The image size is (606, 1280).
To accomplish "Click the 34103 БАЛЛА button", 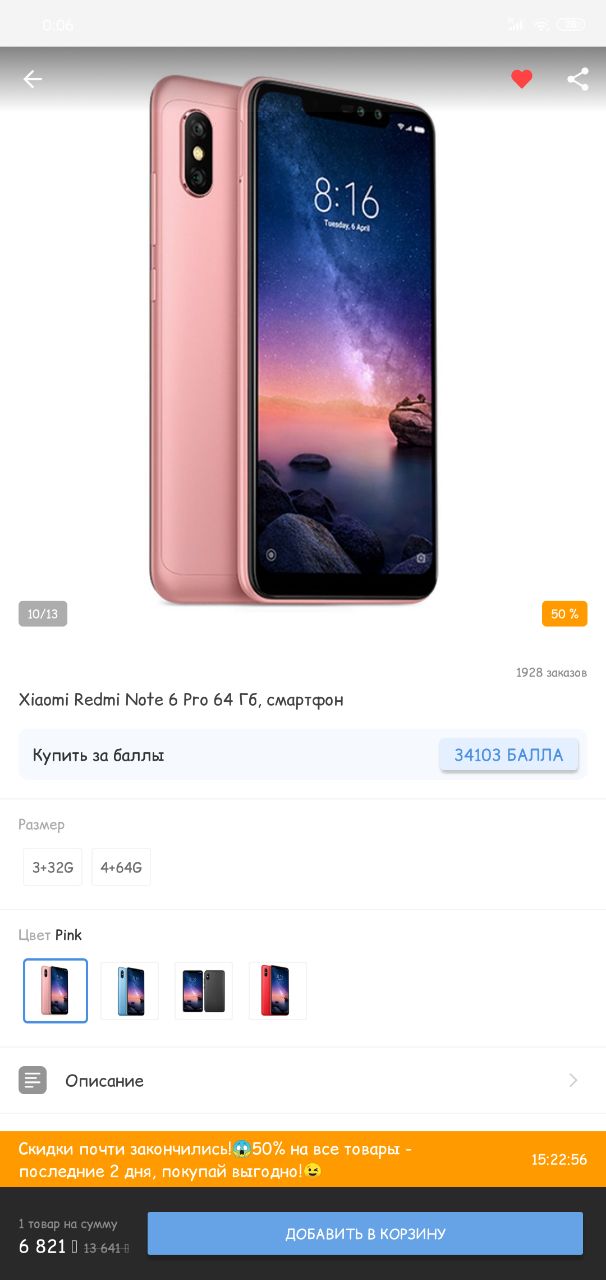I will click(509, 755).
